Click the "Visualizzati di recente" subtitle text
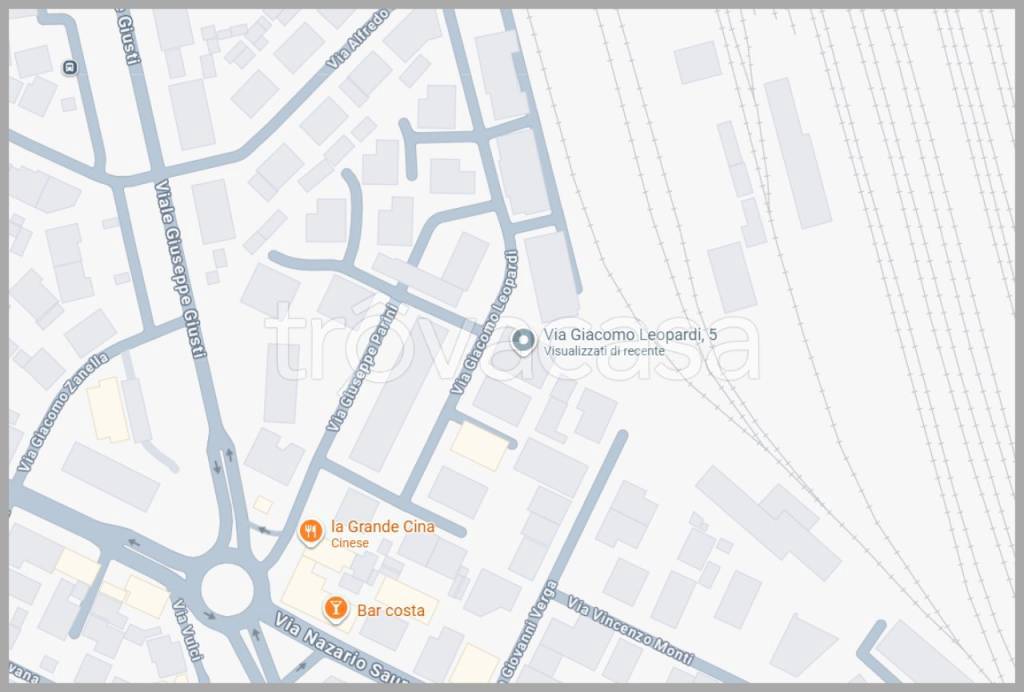Screen dimensions: 1024x692 pyautogui.click(x=604, y=352)
